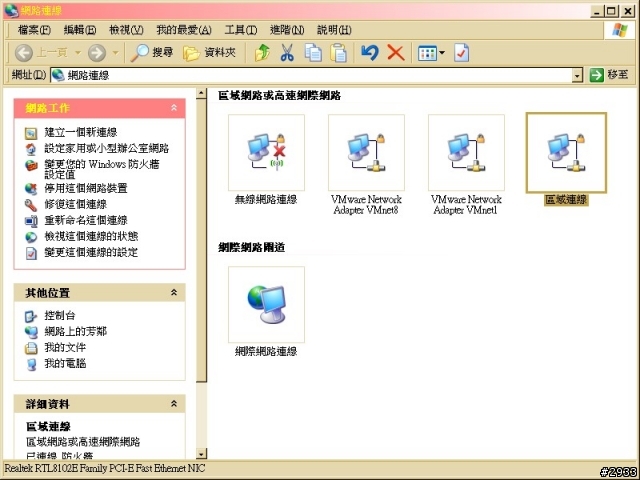Click the new connection wizard icon
This screenshot has width=640, height=480.
pyautogui.click(x=31, y=133)
